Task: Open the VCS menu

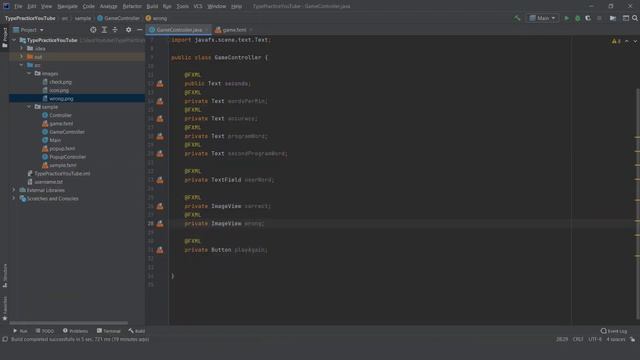Action: click(x=198, y=6)
